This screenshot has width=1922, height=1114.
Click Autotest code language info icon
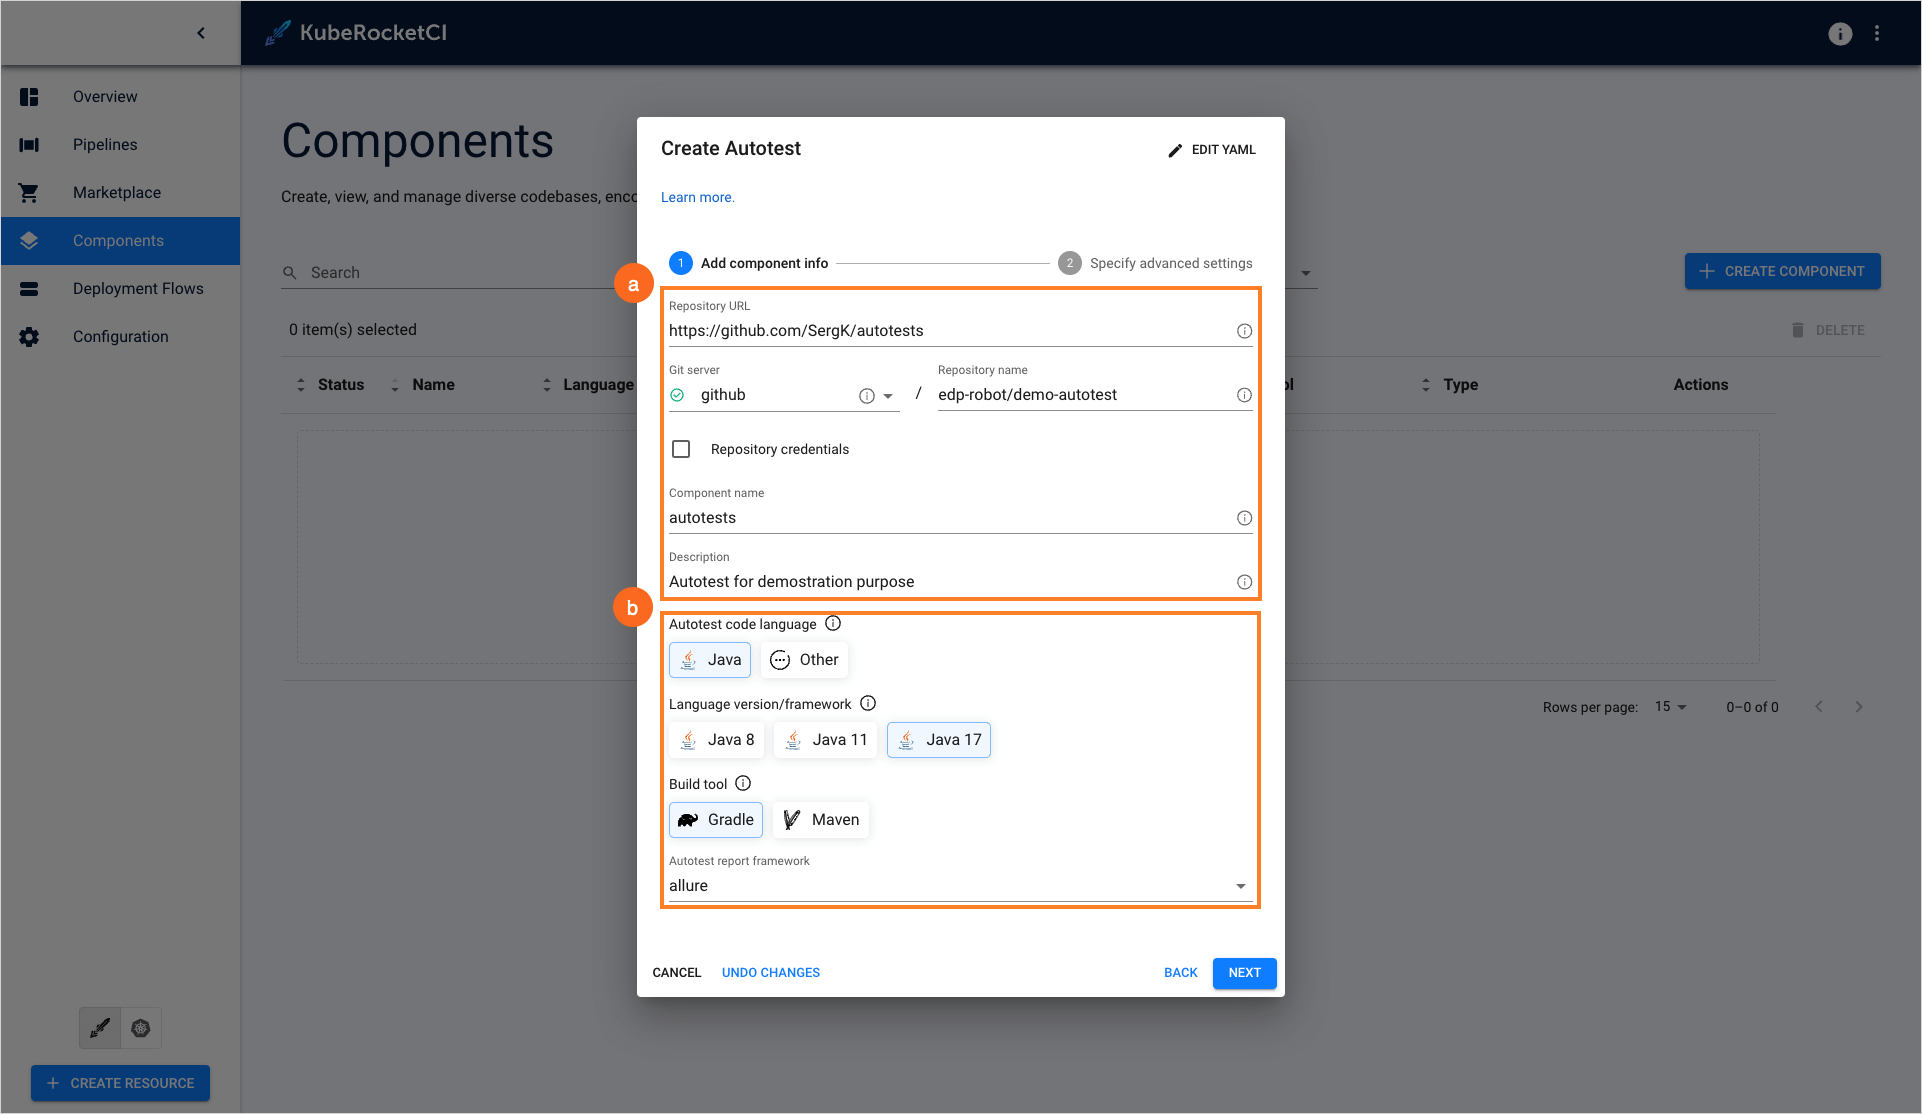833,624
